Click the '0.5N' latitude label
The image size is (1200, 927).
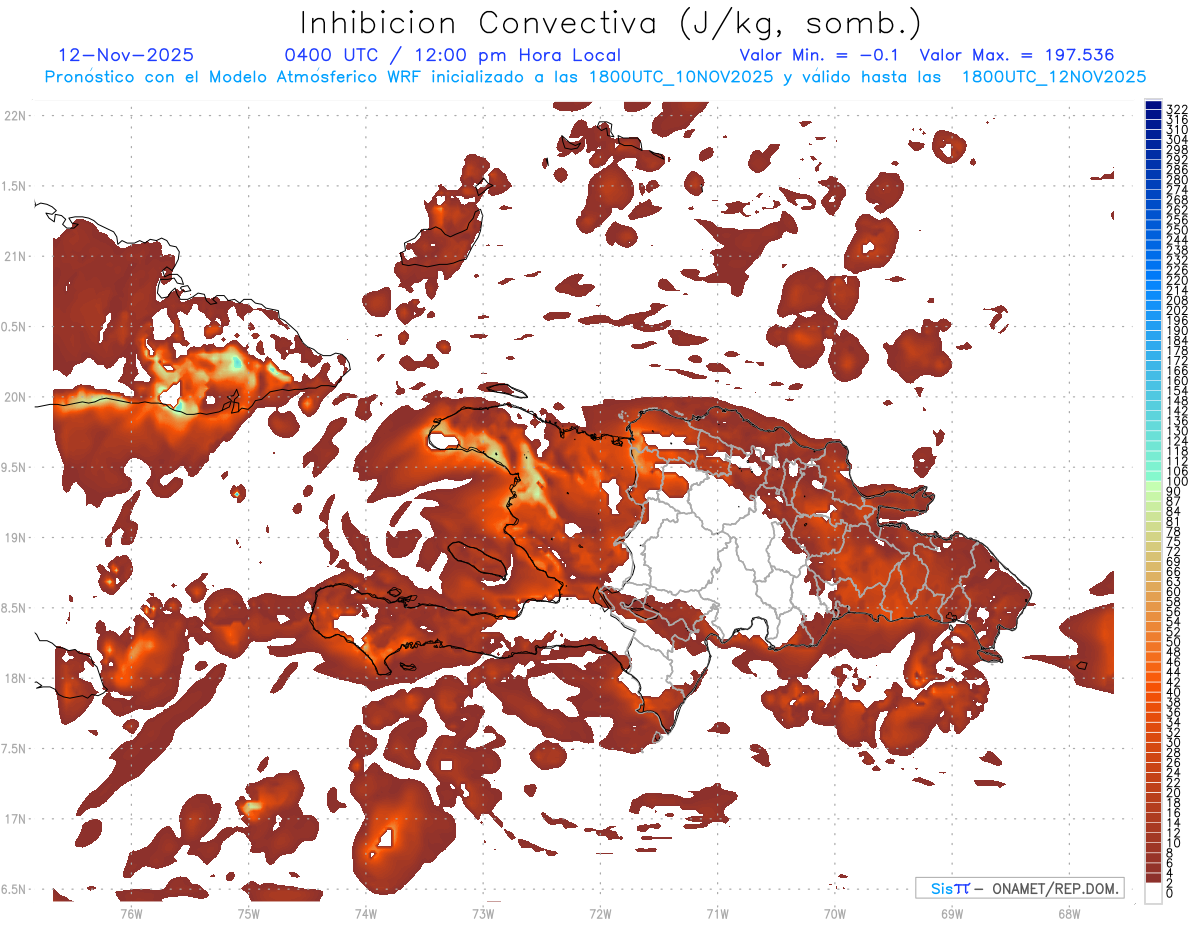(15, 327)
